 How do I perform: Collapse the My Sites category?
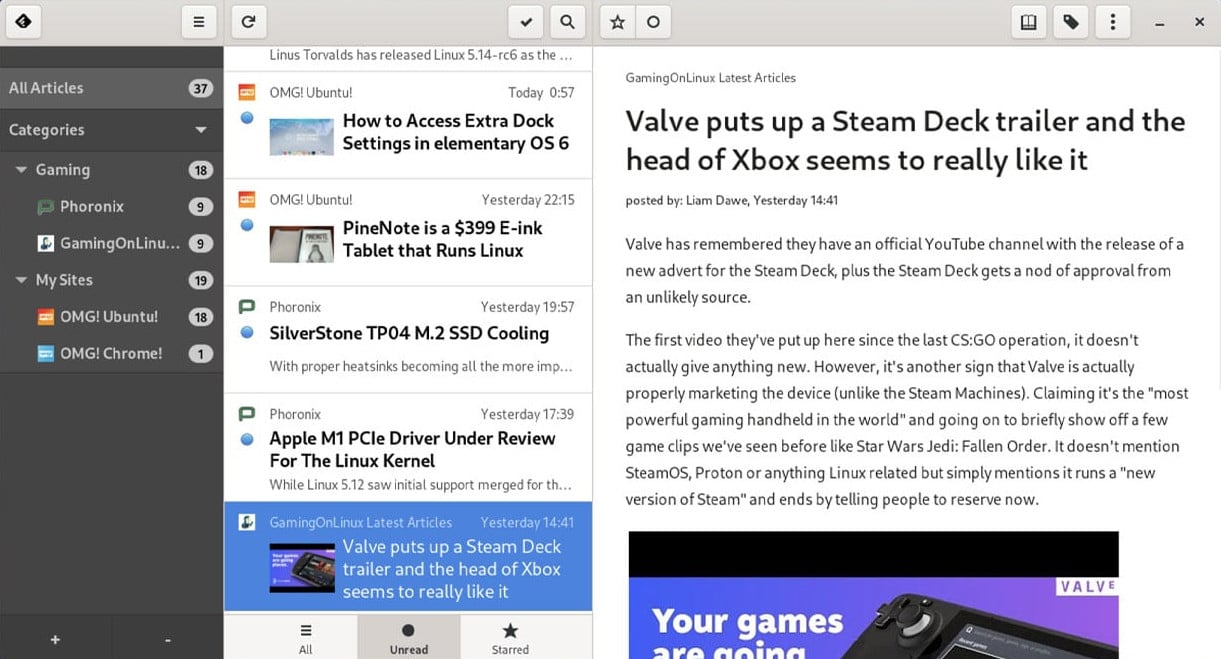(21, 280)
